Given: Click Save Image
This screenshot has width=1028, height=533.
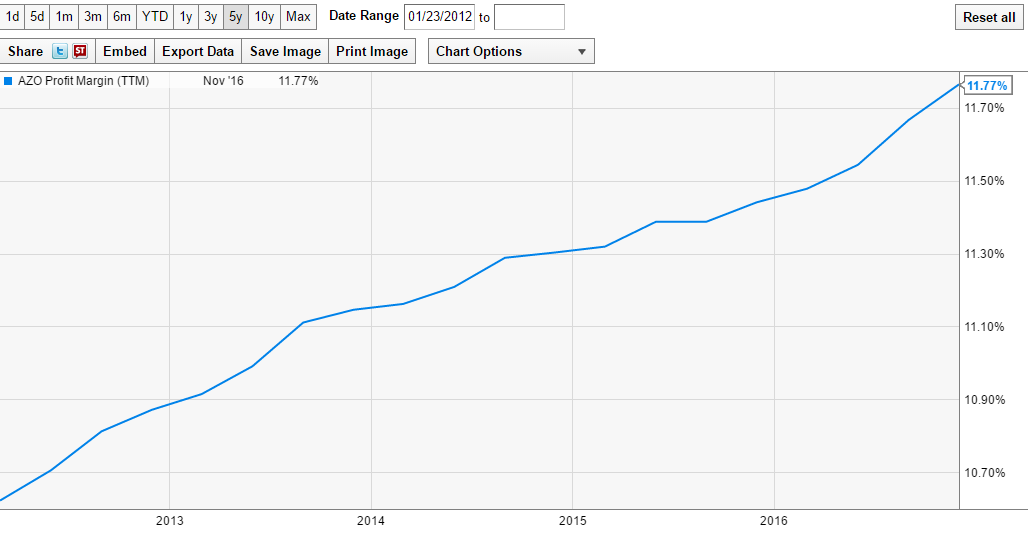Looking at the screenshot, I should pos(285,51).
